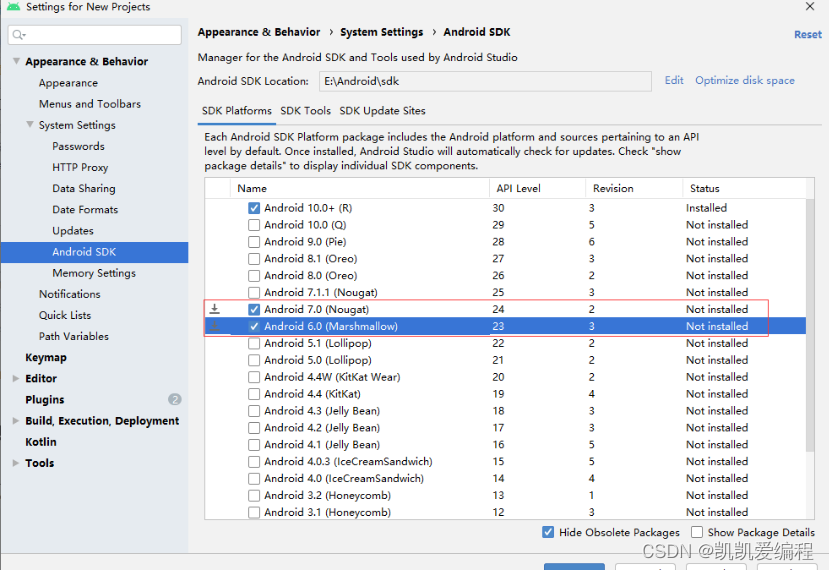Expand the Tools section arrow
Viewport: 829px width, 570px height.
point(16,463)
